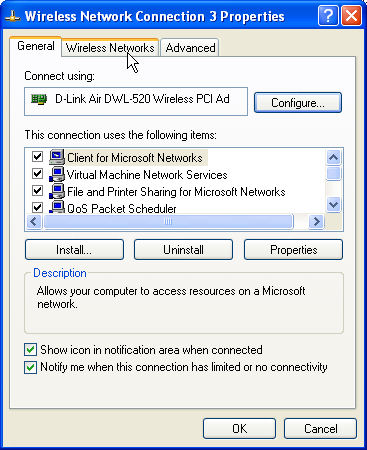Click OK to confirm connection properties
The height and width of the screenshot is (450, 367).
(x=239, y=429)
